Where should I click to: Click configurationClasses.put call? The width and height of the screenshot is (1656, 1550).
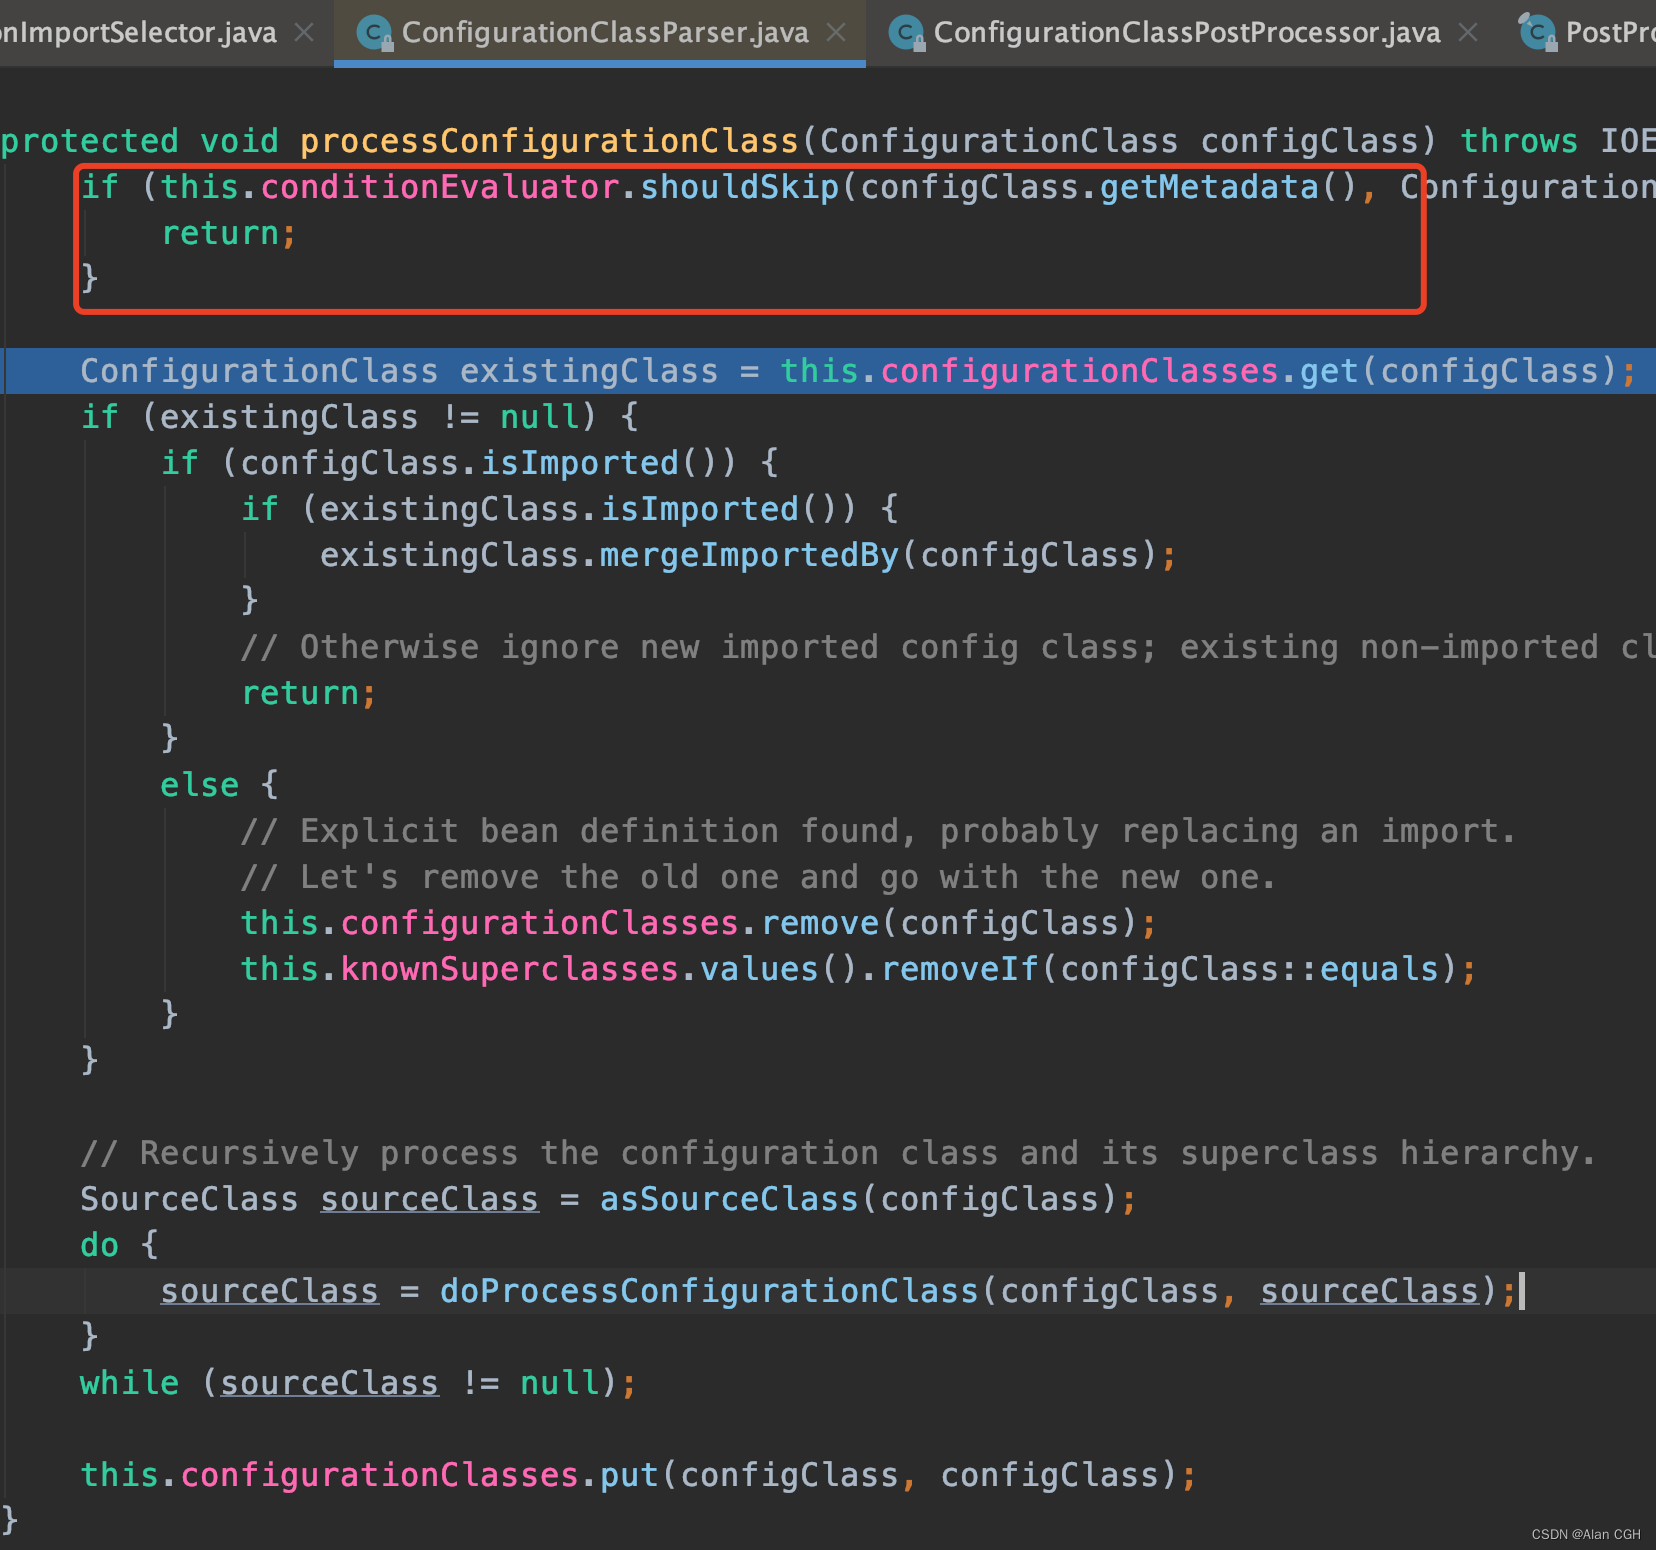(x=420, y=1475)
